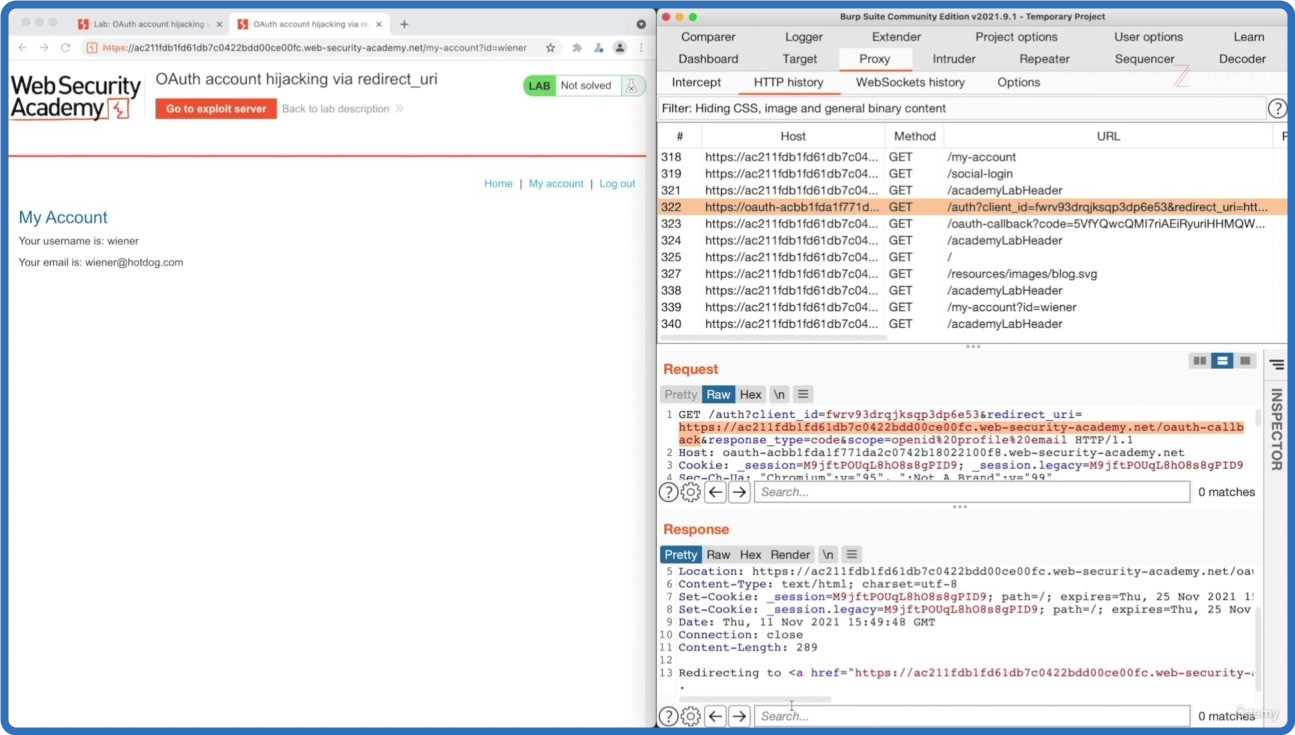Image resolution: width=1295 pixels, height=735 pixels.
Task: Select the combined tab layout icon
Action: [1245, 361]
